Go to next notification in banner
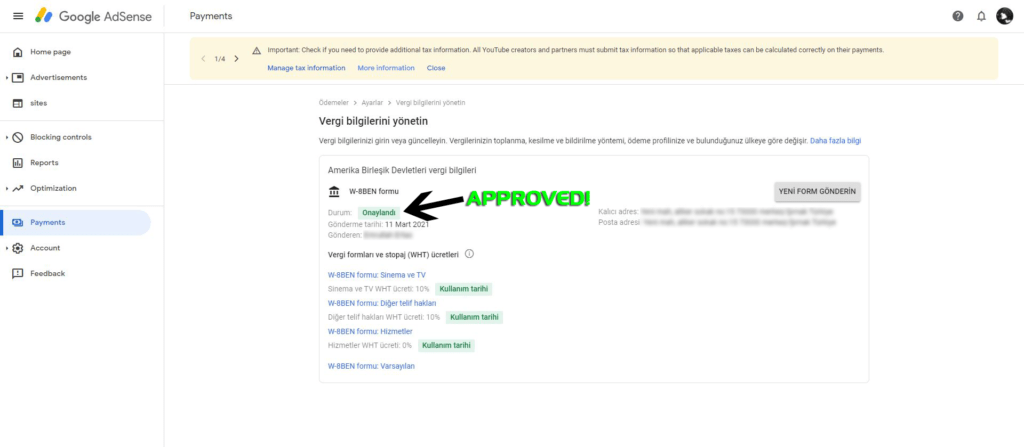Image resolution: width=1024 pixels, height=447 pixels. (236, 58)
